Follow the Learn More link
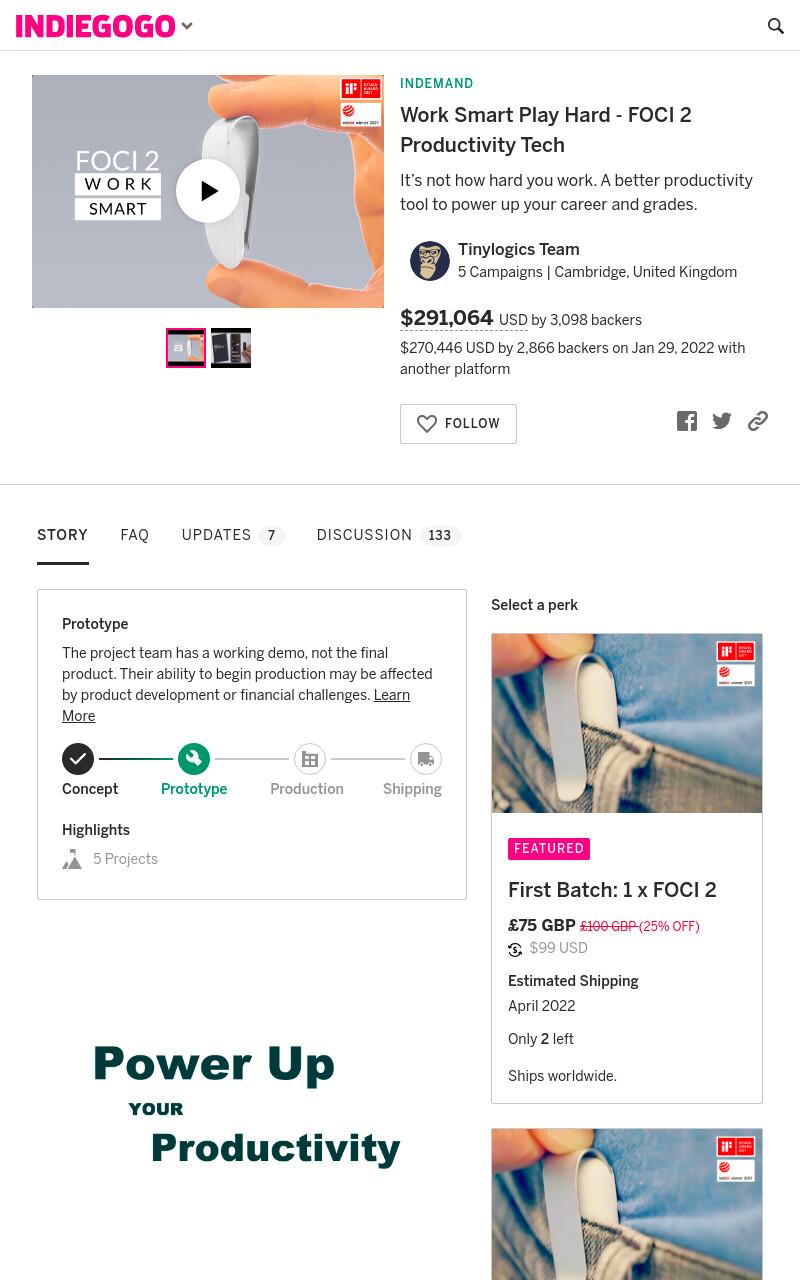 coord(236,706)
